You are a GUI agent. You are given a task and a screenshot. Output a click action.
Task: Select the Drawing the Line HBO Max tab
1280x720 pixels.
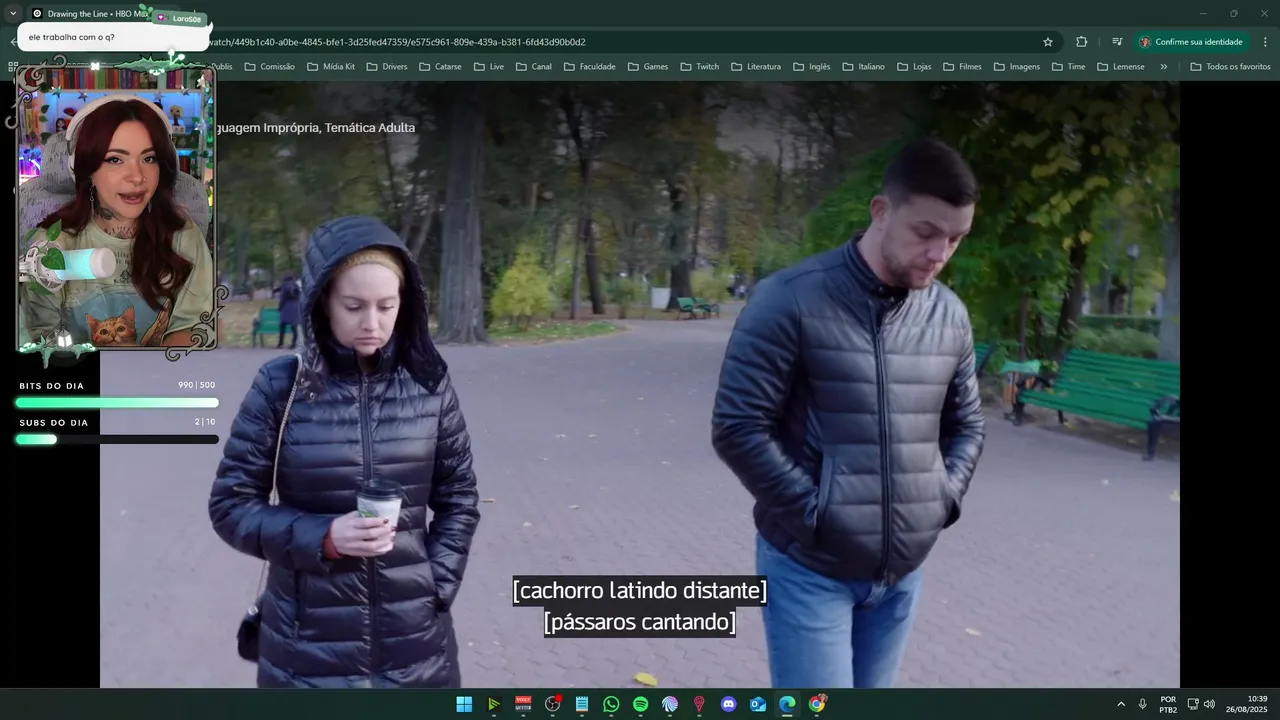100,14
